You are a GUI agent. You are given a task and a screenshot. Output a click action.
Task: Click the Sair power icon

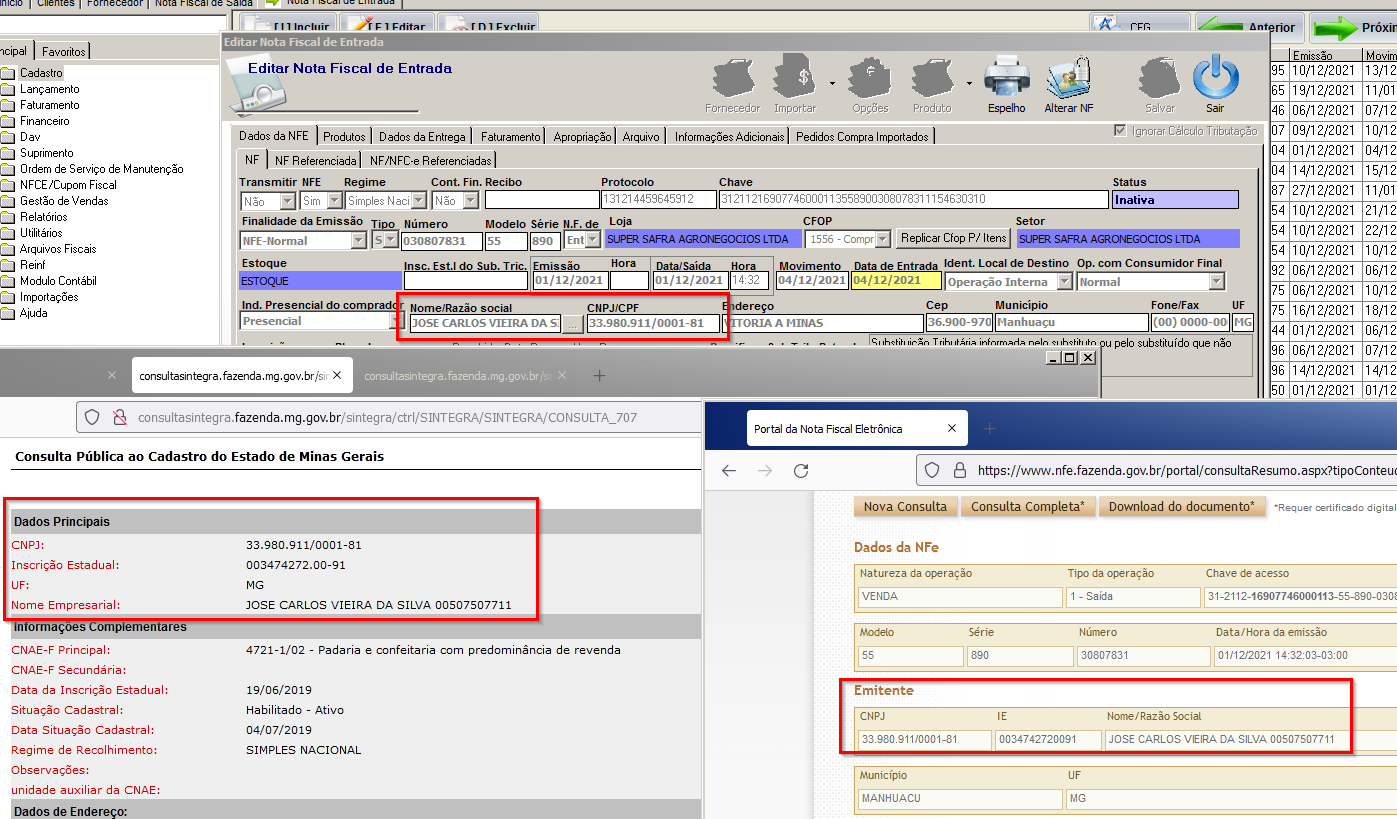(x=1215, y=78)
